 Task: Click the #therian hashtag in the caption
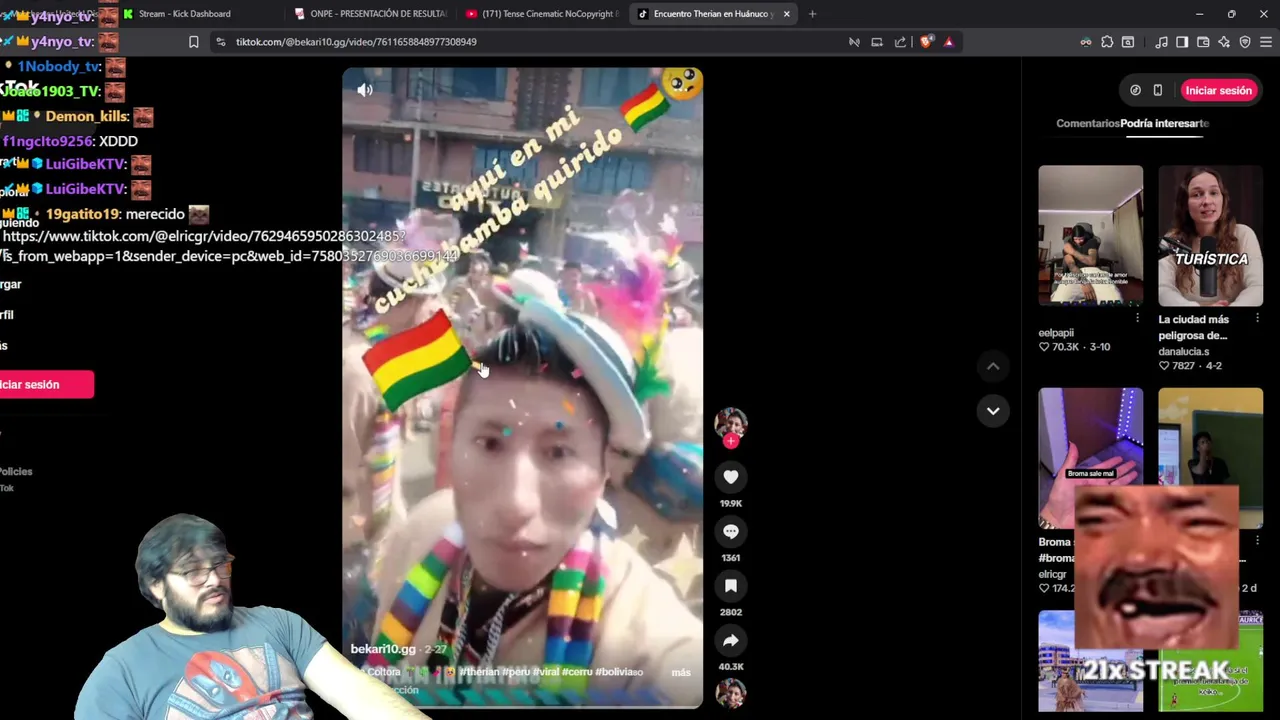pos(479,672)
